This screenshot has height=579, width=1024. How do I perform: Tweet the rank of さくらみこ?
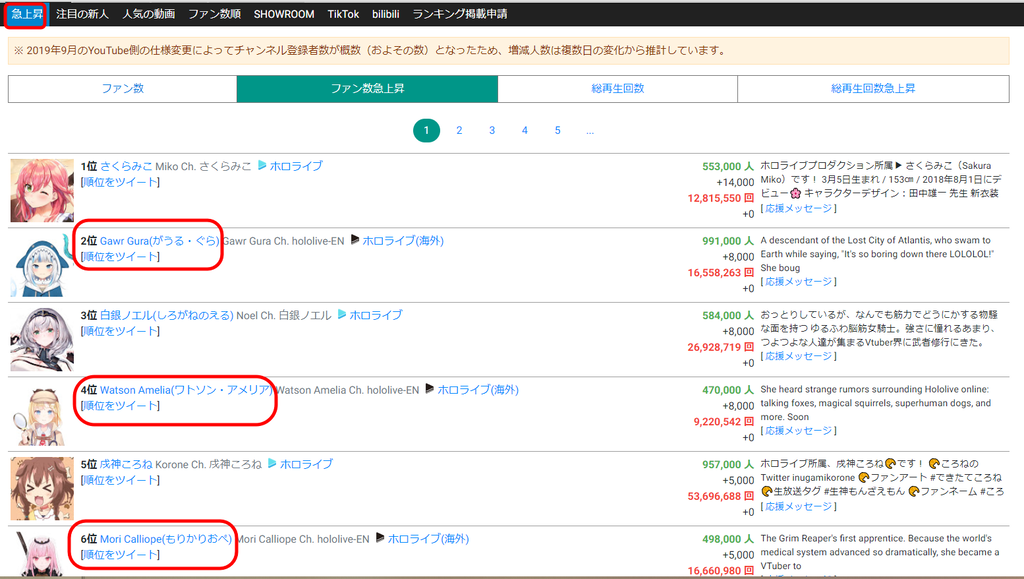tap(120, 182)
